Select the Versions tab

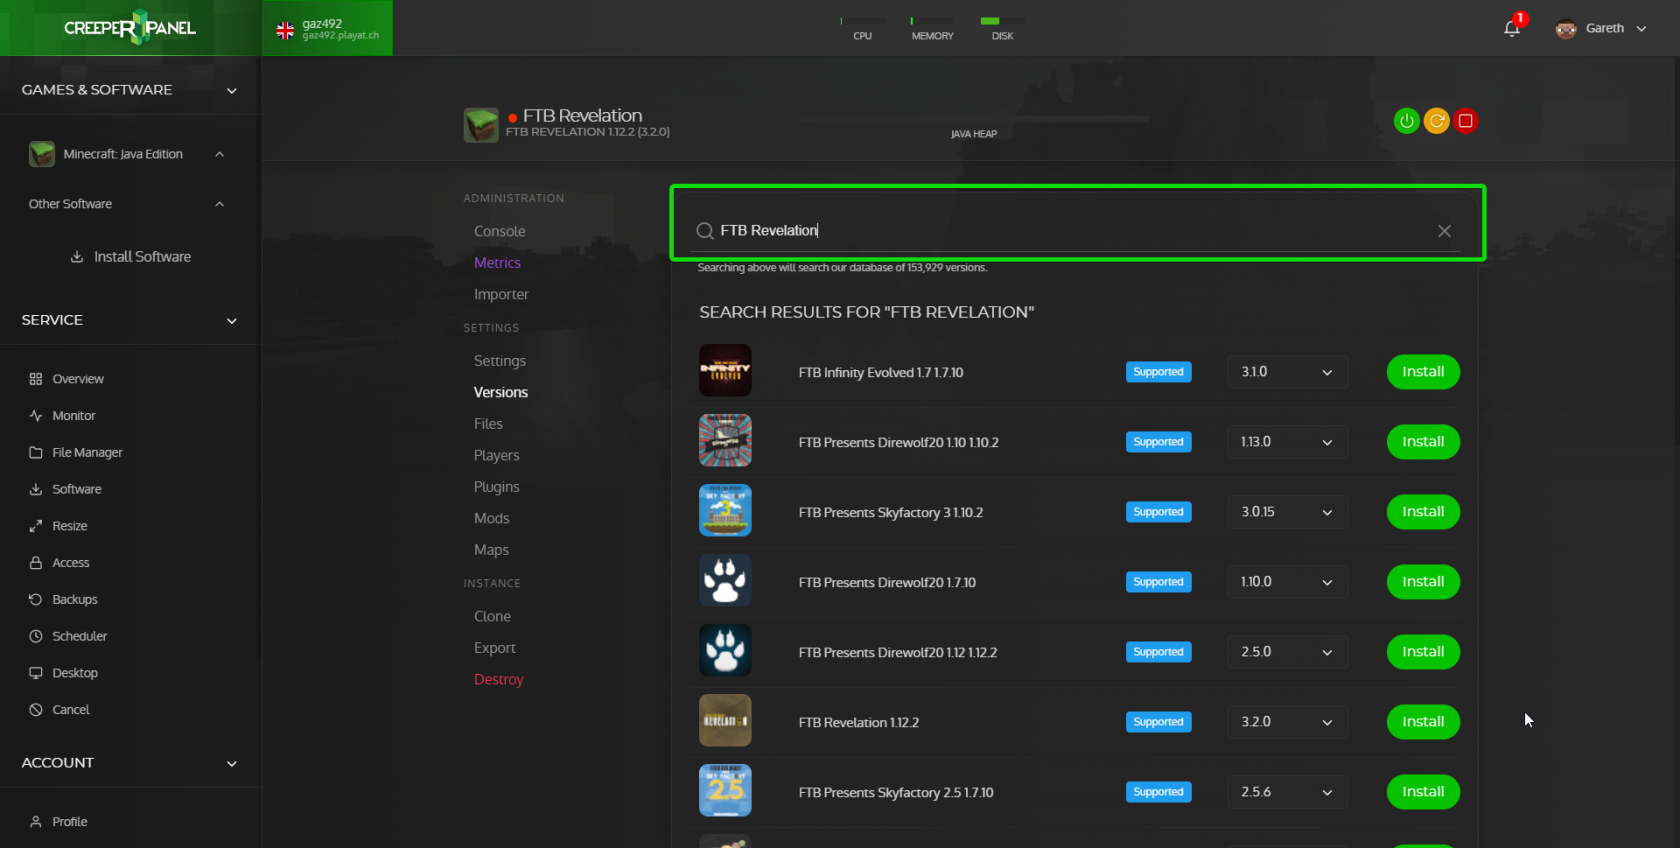tap(501, 393)
